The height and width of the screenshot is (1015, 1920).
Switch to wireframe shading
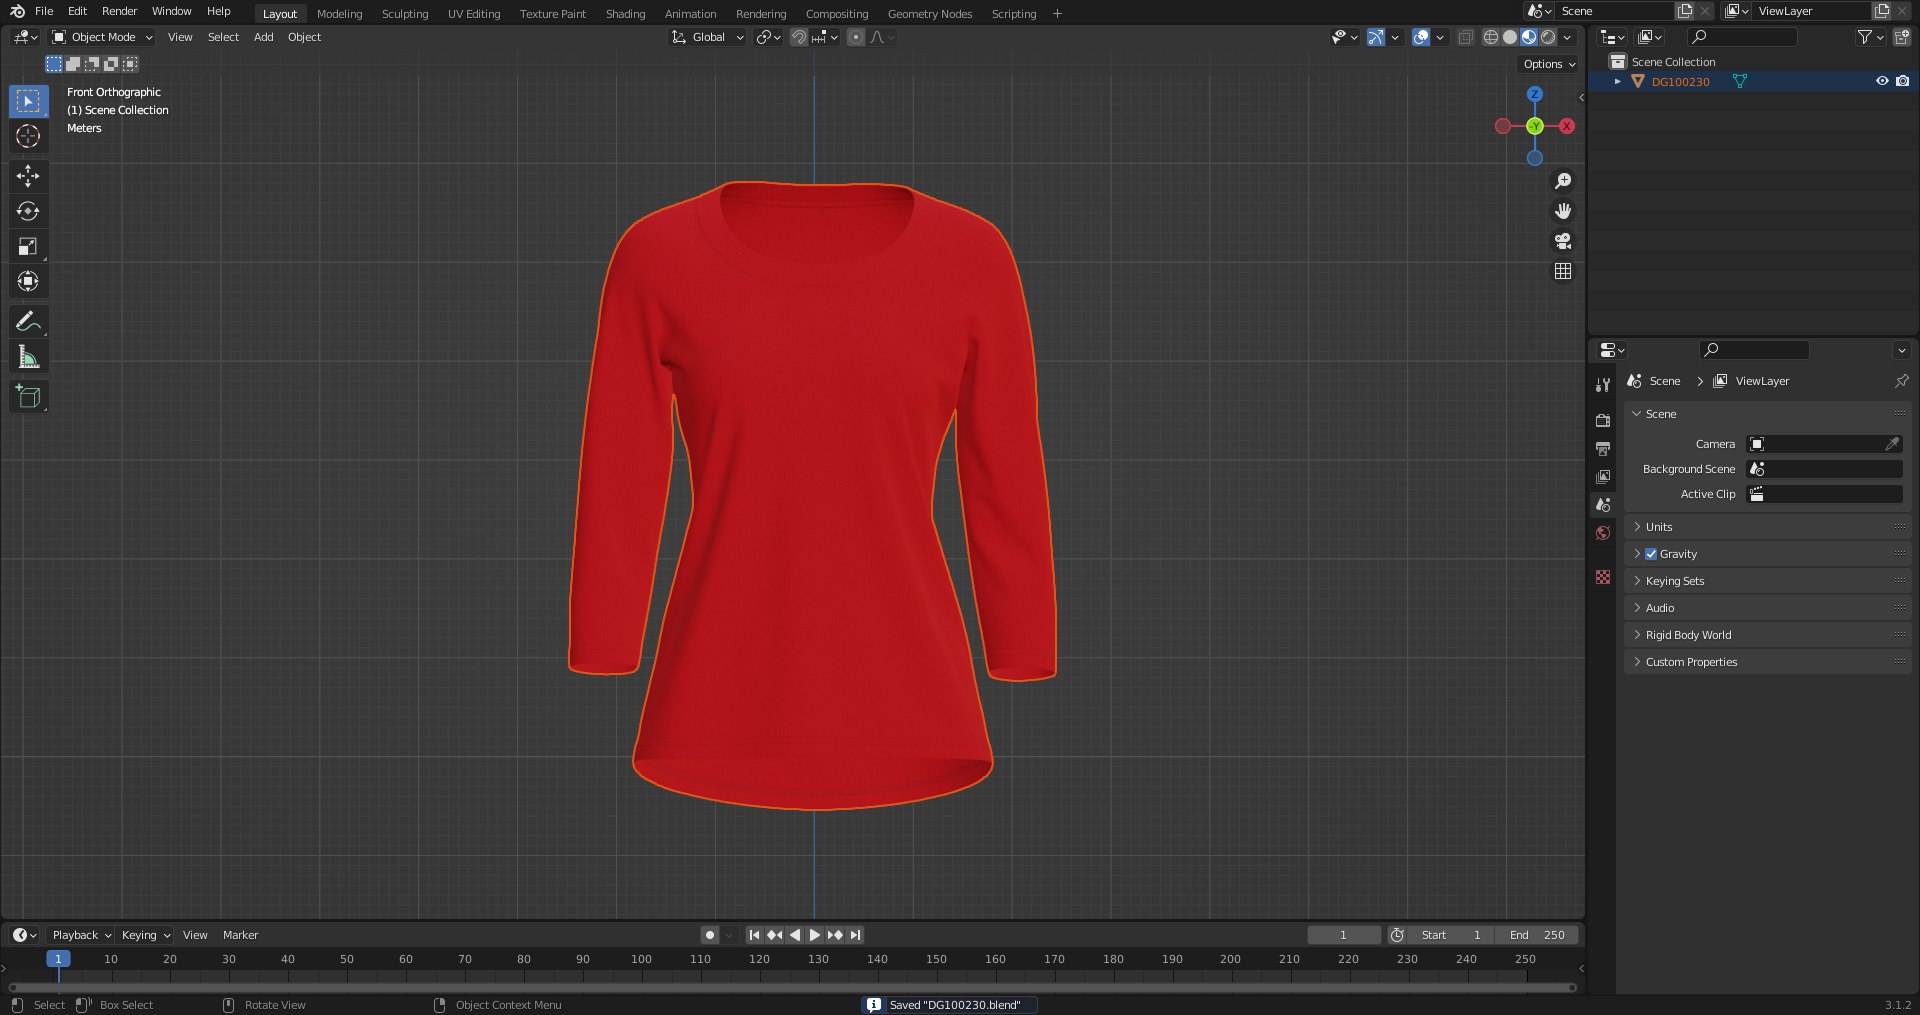[x=1491, y=37]
